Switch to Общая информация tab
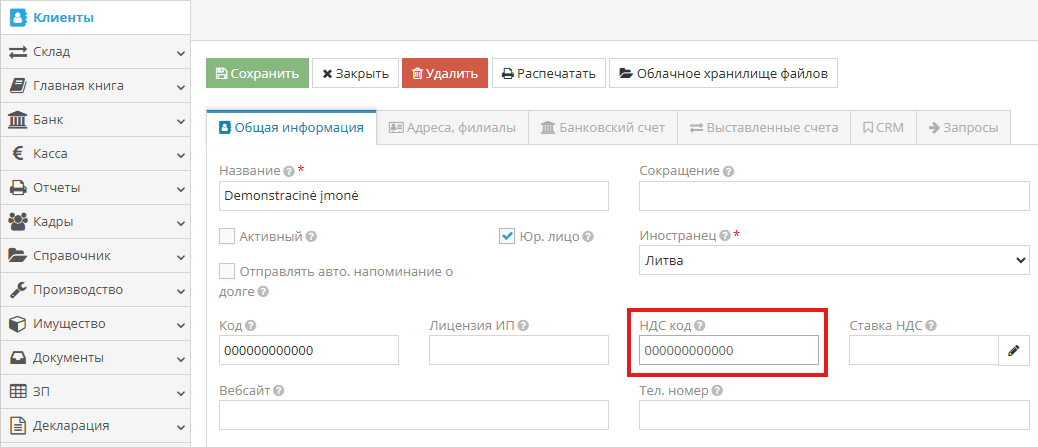1038x447 pixels. (x=291, y=128)
